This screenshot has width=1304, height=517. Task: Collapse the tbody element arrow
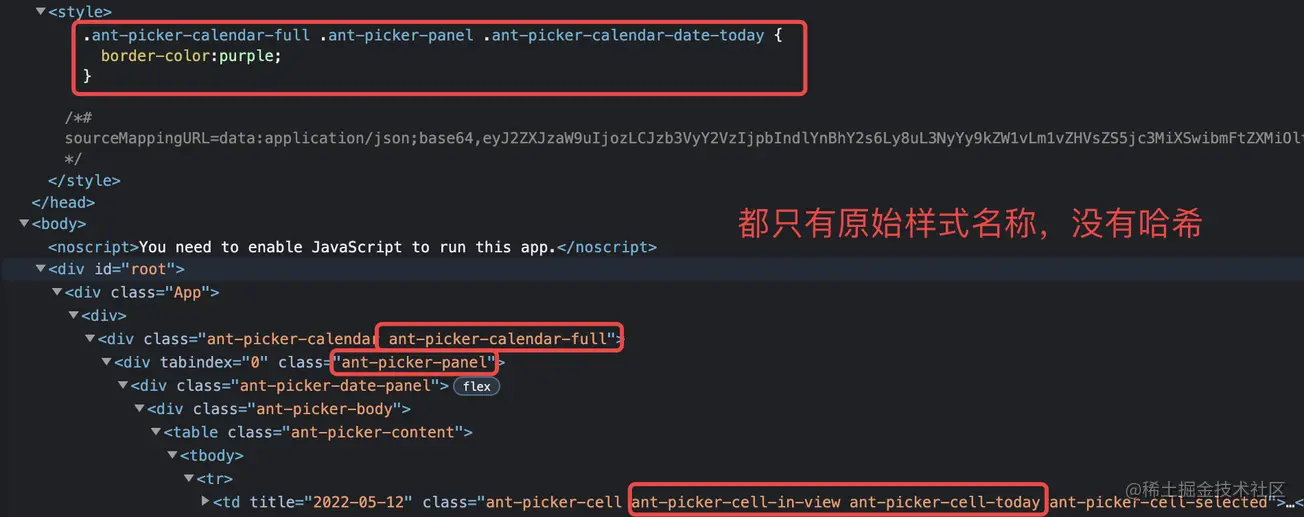pyautogui.click(x=173, y=455)
